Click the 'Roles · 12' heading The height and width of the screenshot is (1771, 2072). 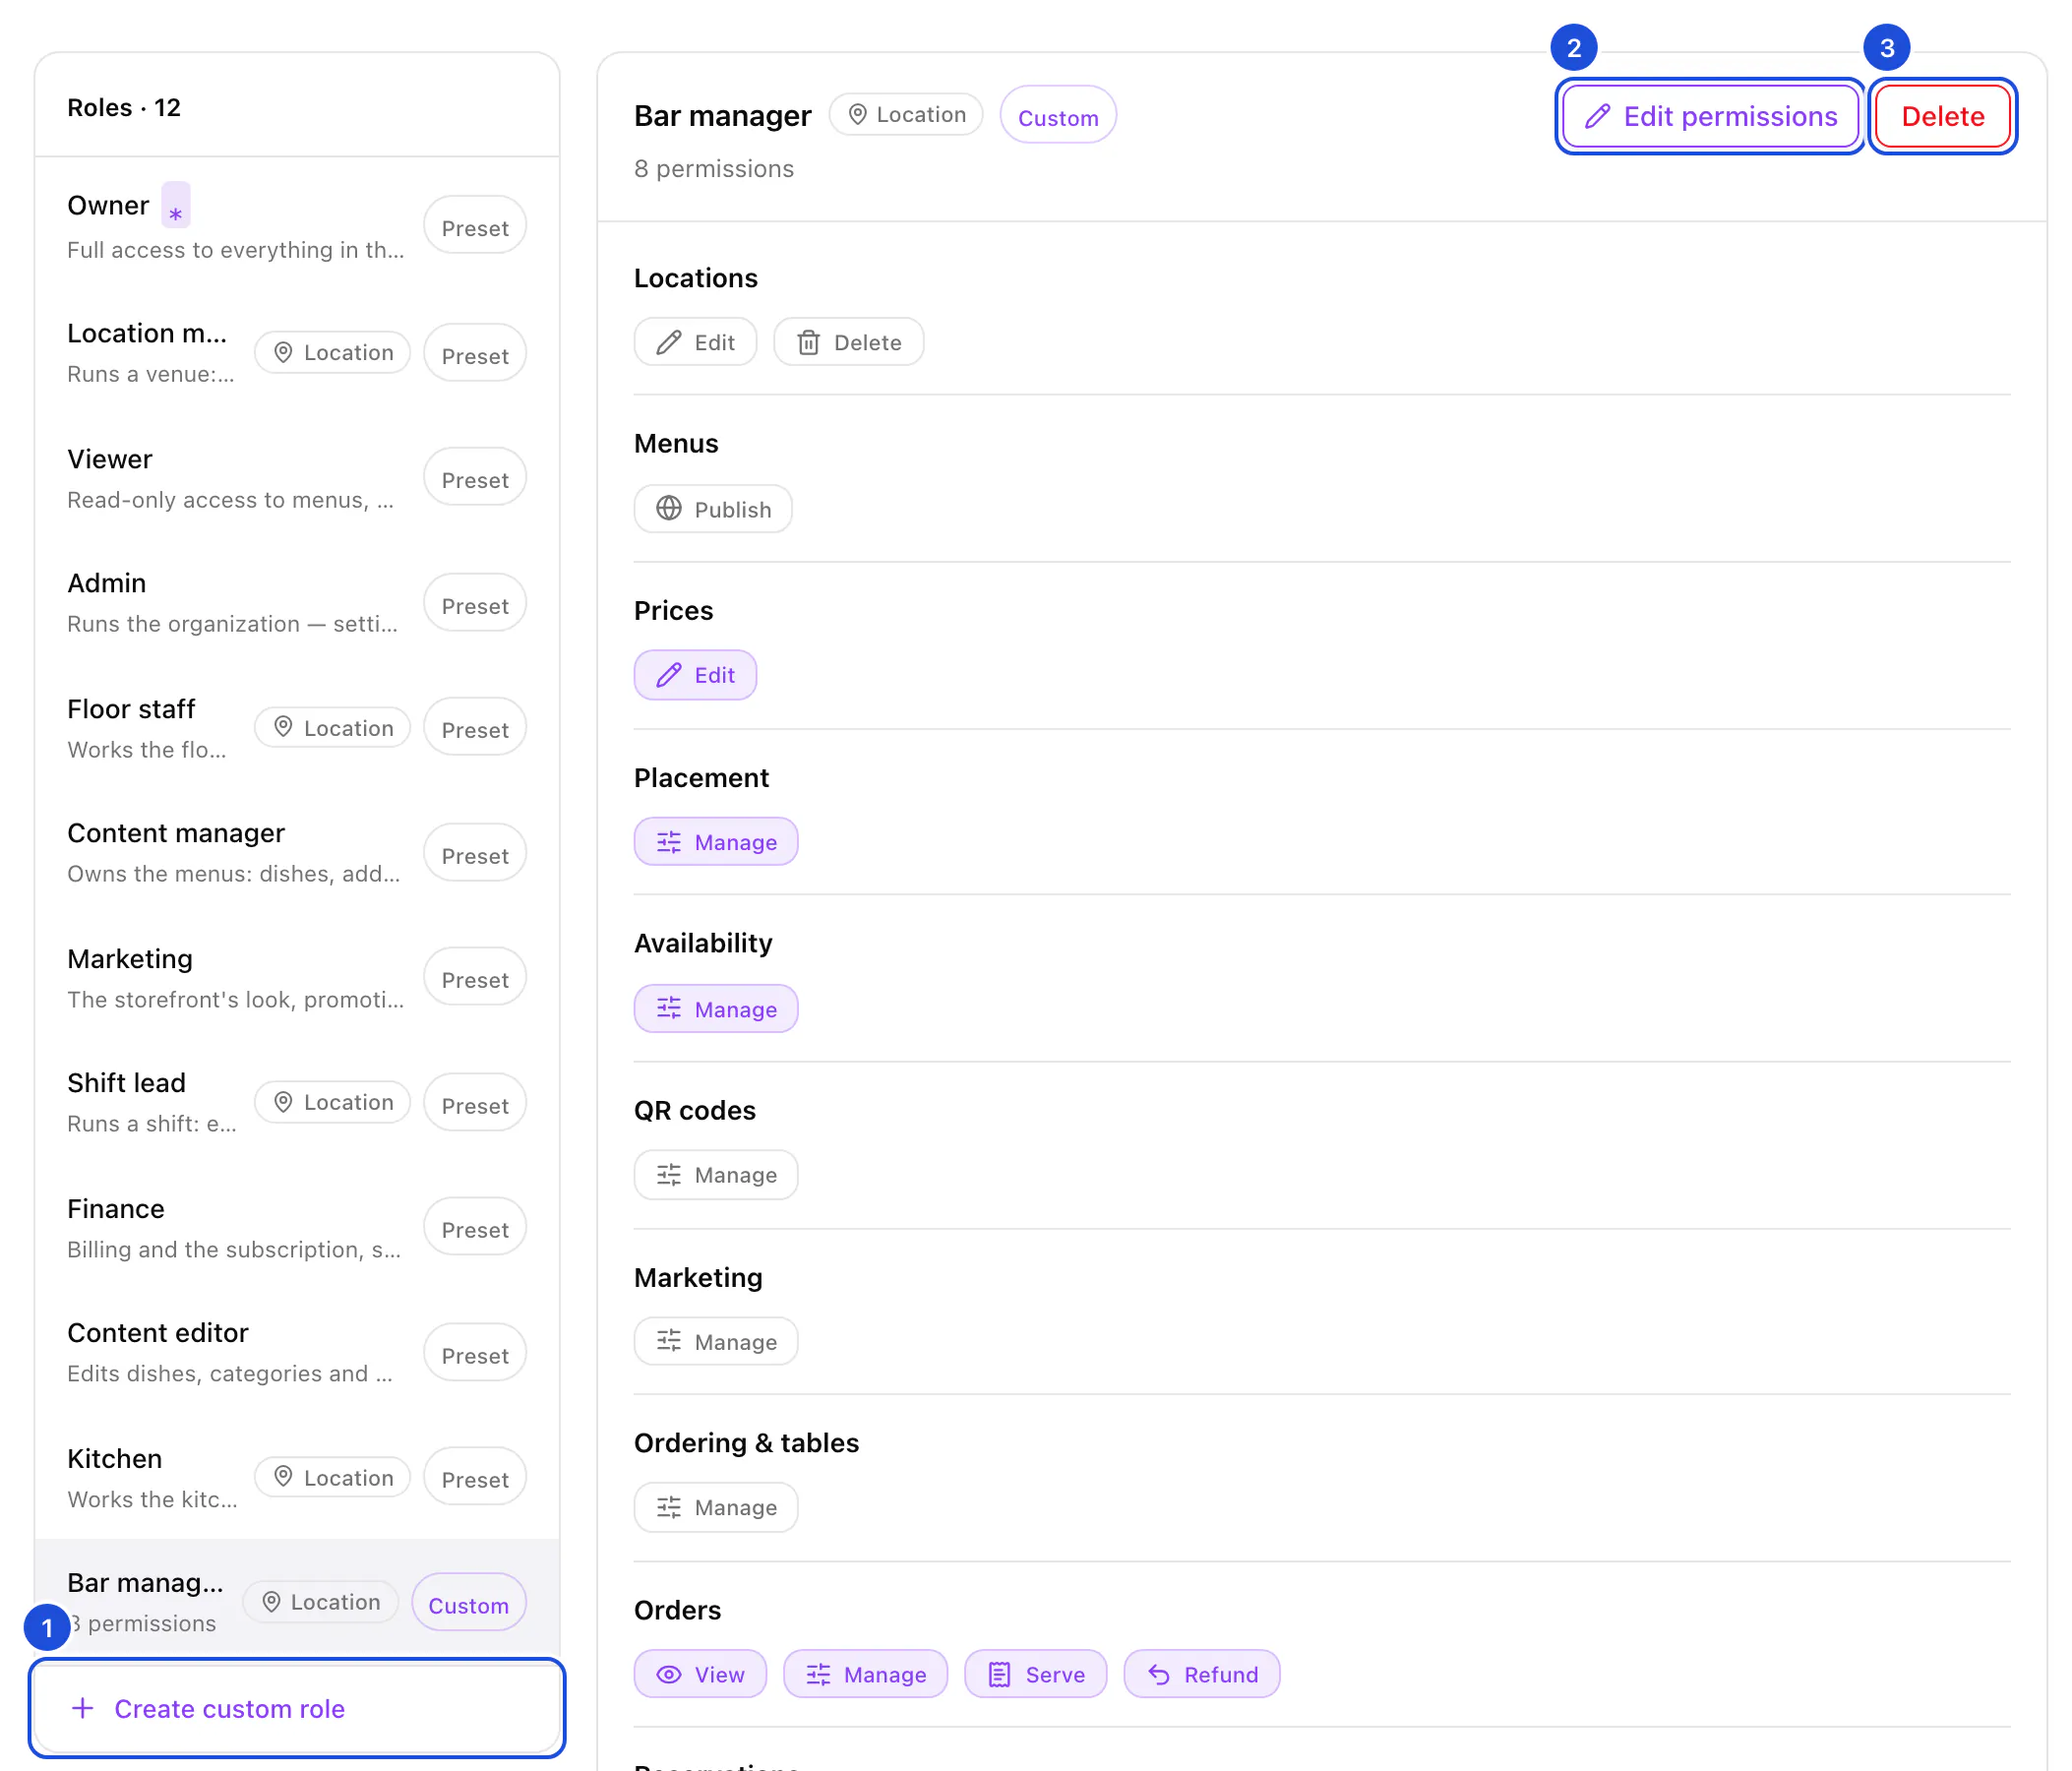pos(124,107)
